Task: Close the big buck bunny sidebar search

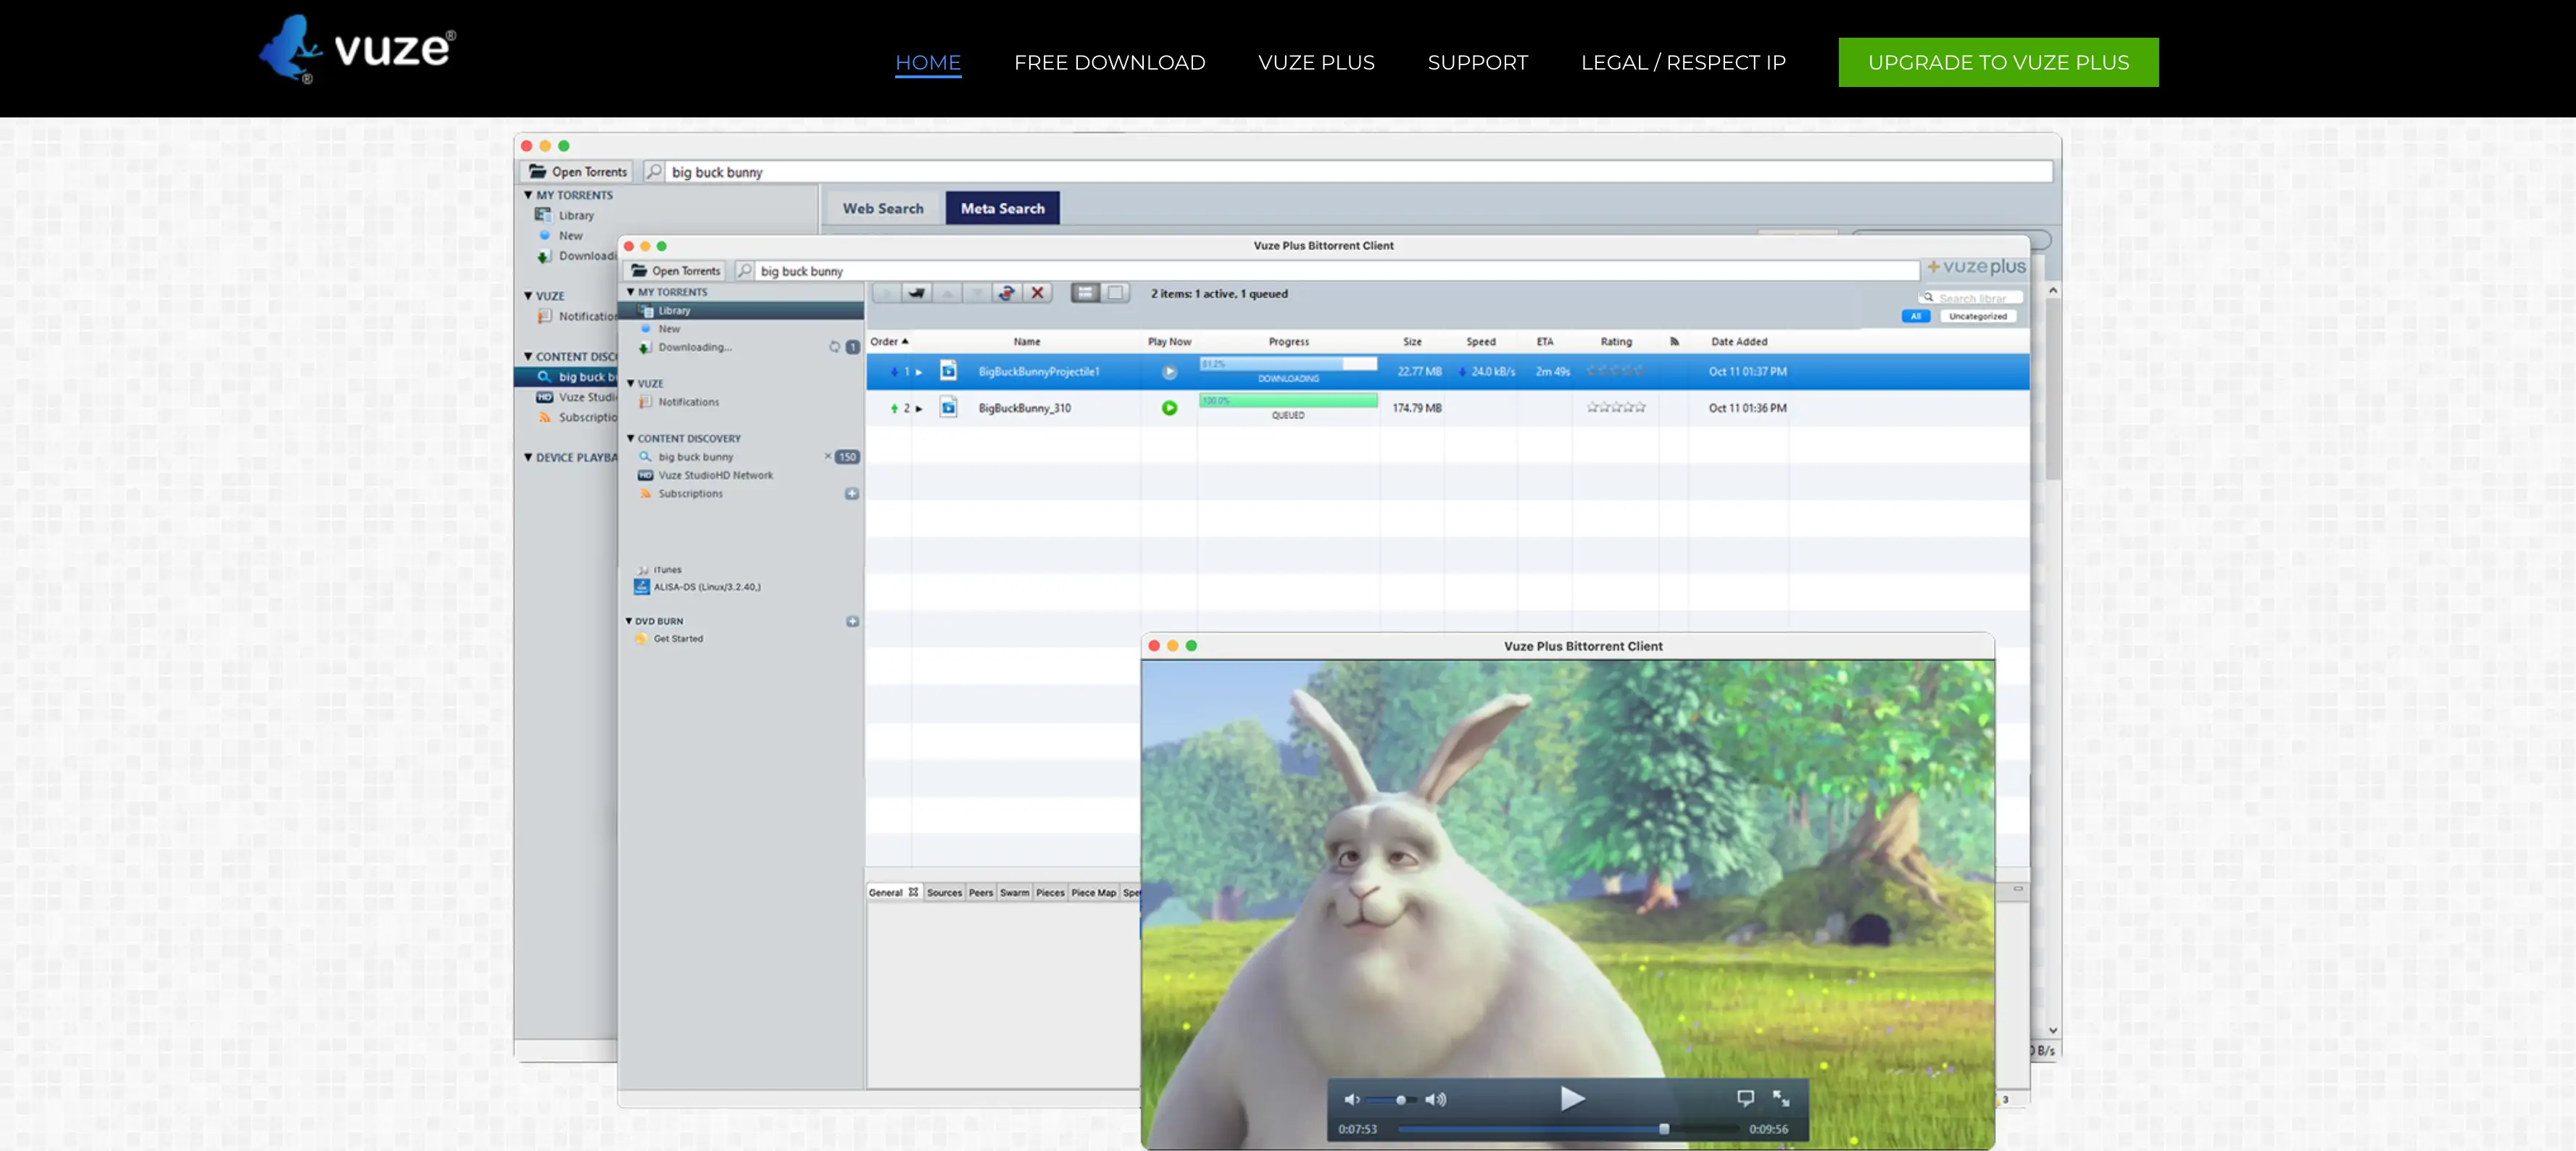Action: [x=827, y=456]
